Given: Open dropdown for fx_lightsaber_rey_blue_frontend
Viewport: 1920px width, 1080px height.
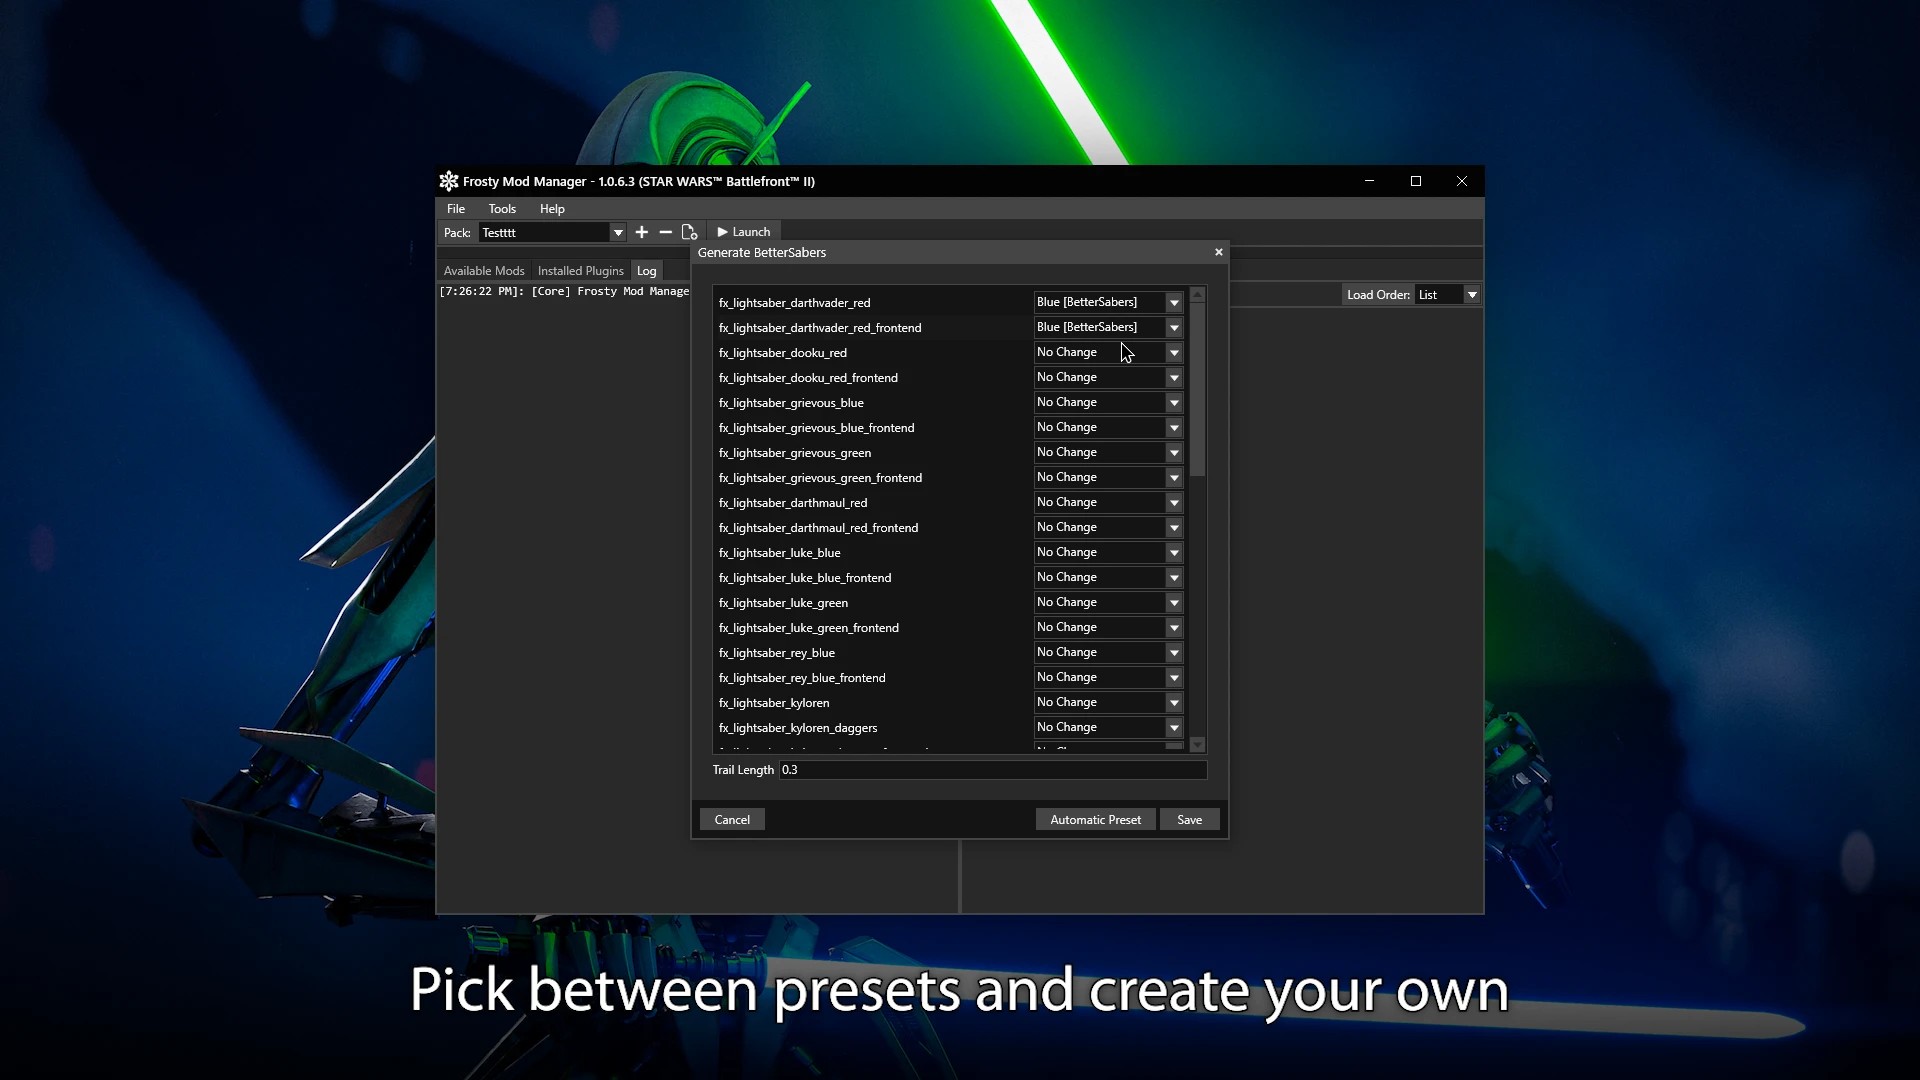Looking at the screenshot, I should [1108, 677].
